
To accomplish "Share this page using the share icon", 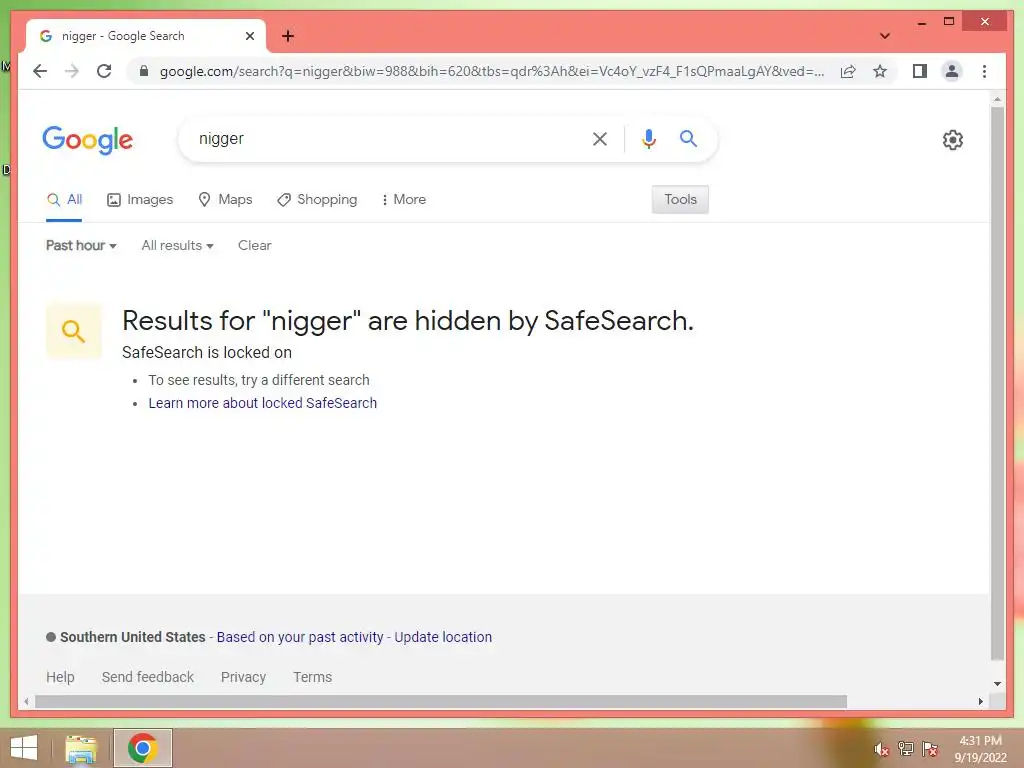I will pos(848,71).
